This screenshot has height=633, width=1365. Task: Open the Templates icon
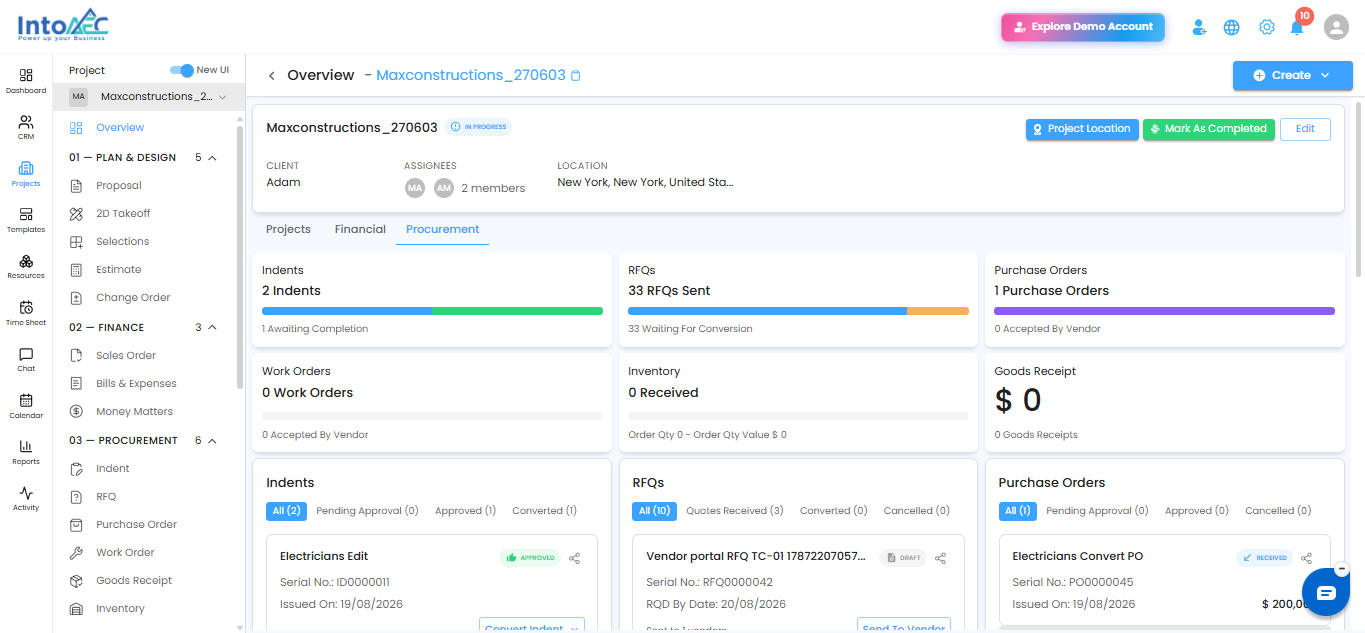point(26,220)
